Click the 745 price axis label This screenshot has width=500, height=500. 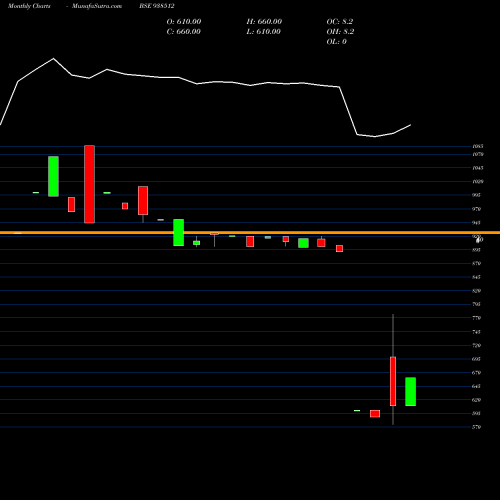(x=476, y=332)
